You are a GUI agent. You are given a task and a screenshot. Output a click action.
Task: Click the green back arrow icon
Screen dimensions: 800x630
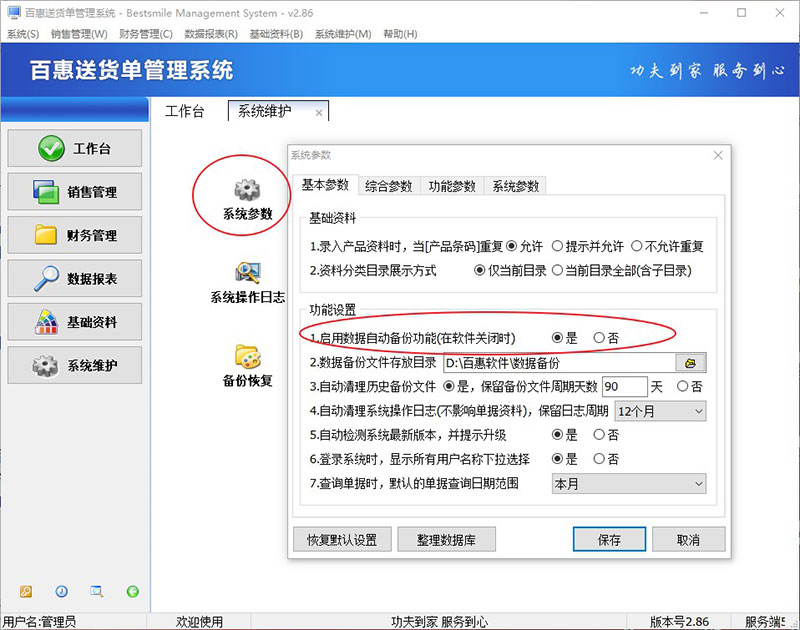click(133, 591)
